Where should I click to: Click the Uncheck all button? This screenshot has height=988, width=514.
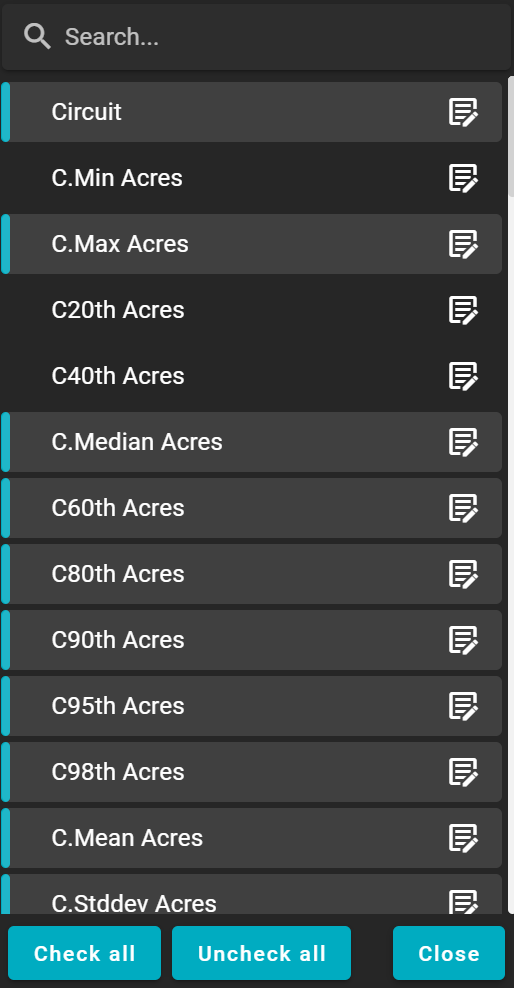(x=261, y=953)
